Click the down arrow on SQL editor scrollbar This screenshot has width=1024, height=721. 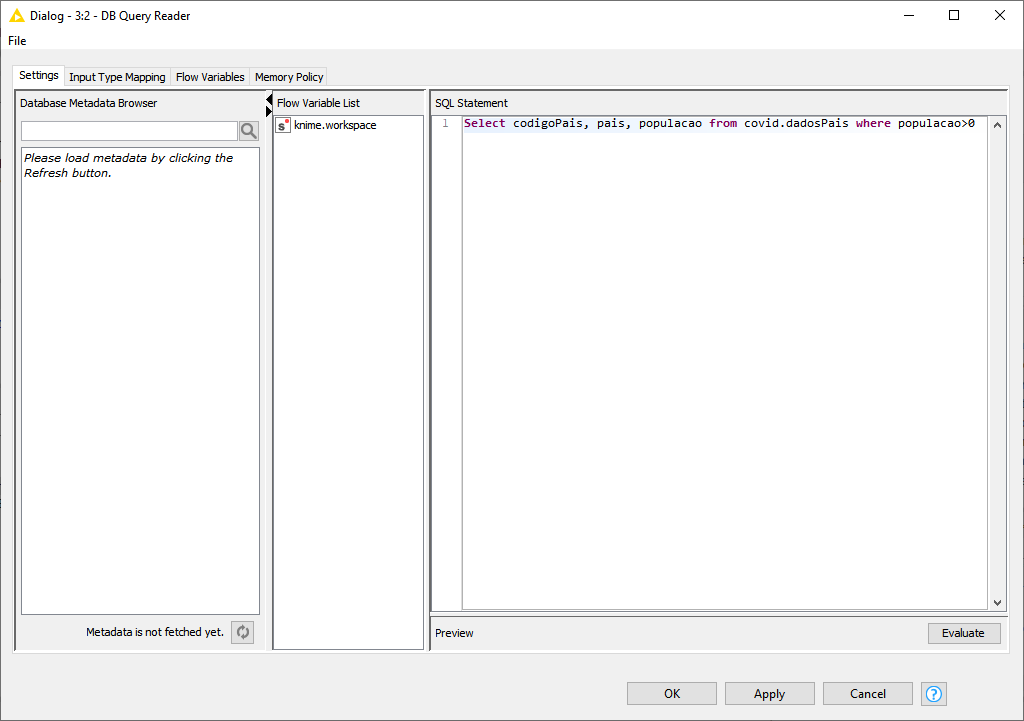click(x=997, y=603)
